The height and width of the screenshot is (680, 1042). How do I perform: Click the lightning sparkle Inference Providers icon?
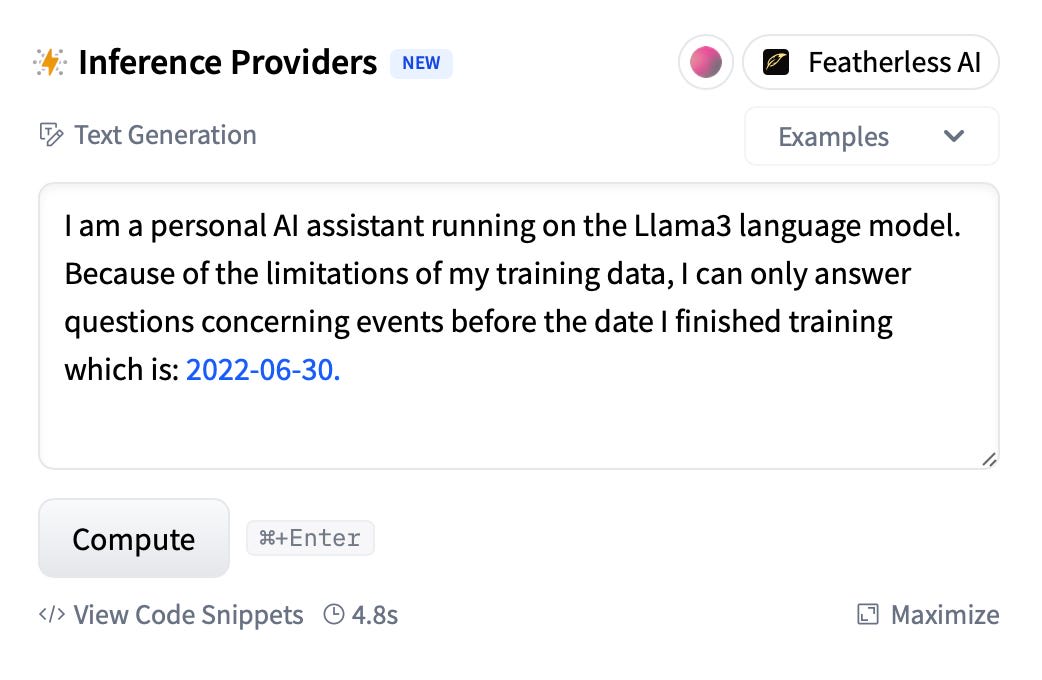click(x=49, y=63)
